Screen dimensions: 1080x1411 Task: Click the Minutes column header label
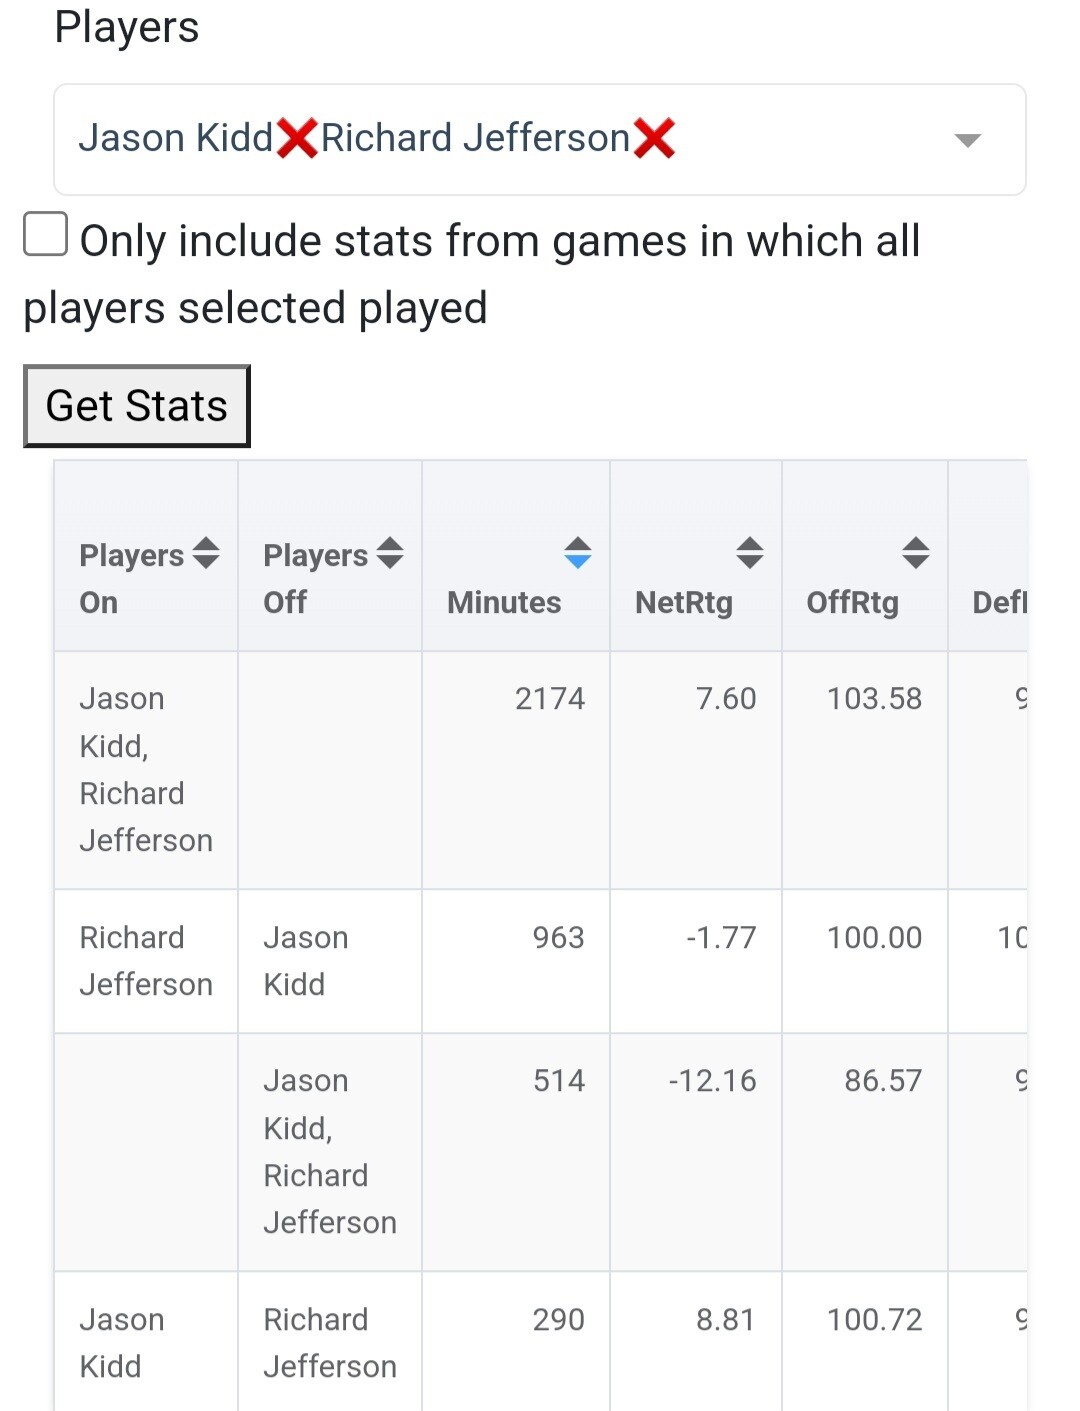504,602
